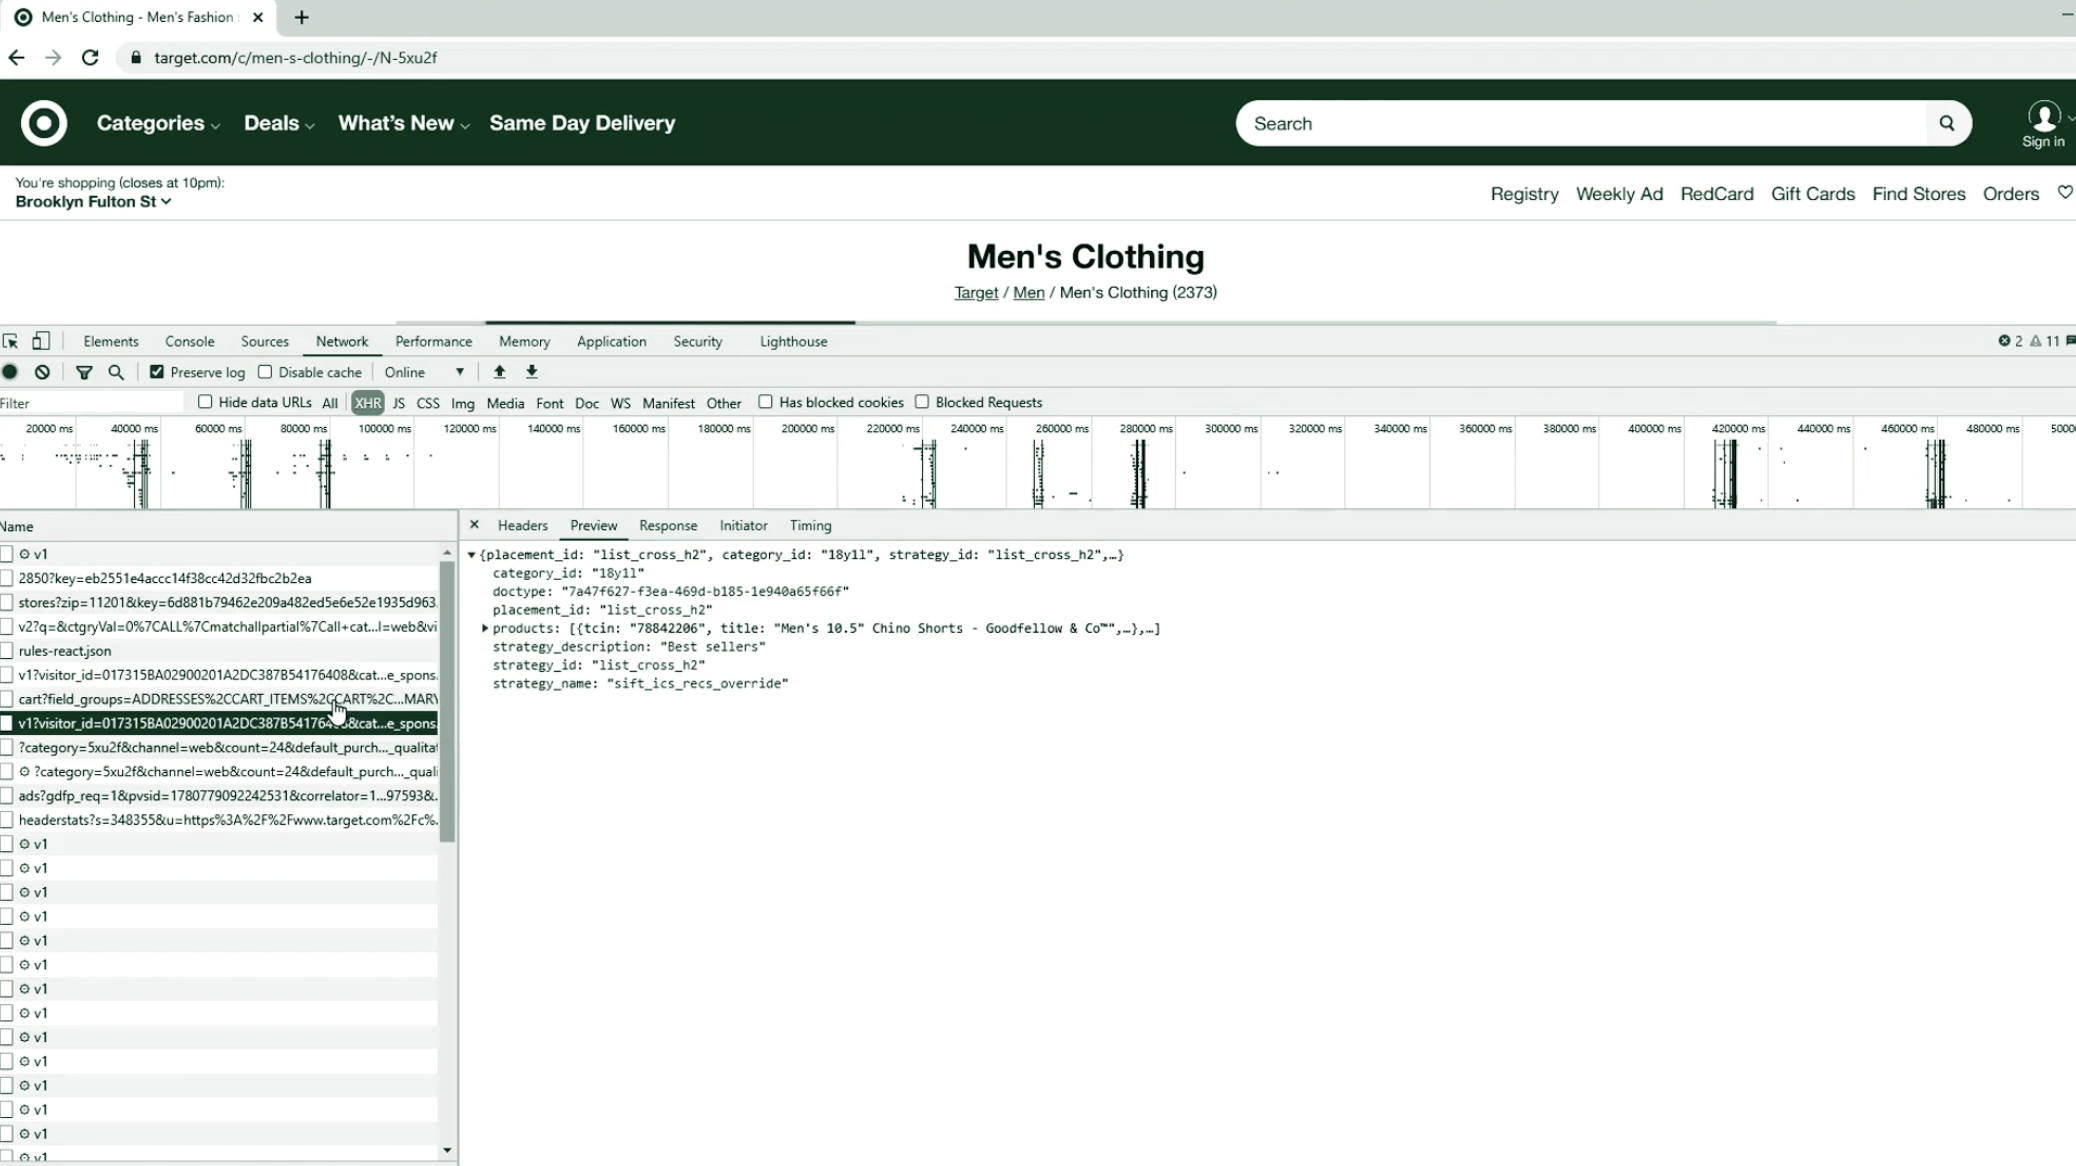Open the Weekly Ad link

(x=1619, y=194)
